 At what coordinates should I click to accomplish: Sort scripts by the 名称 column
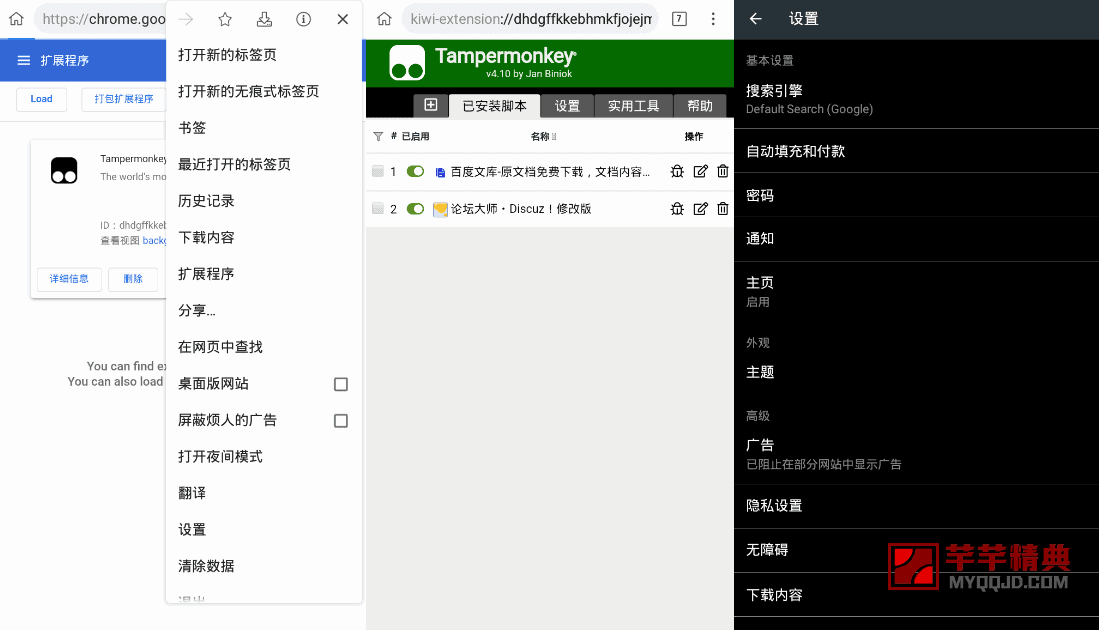tap(543, 137)
